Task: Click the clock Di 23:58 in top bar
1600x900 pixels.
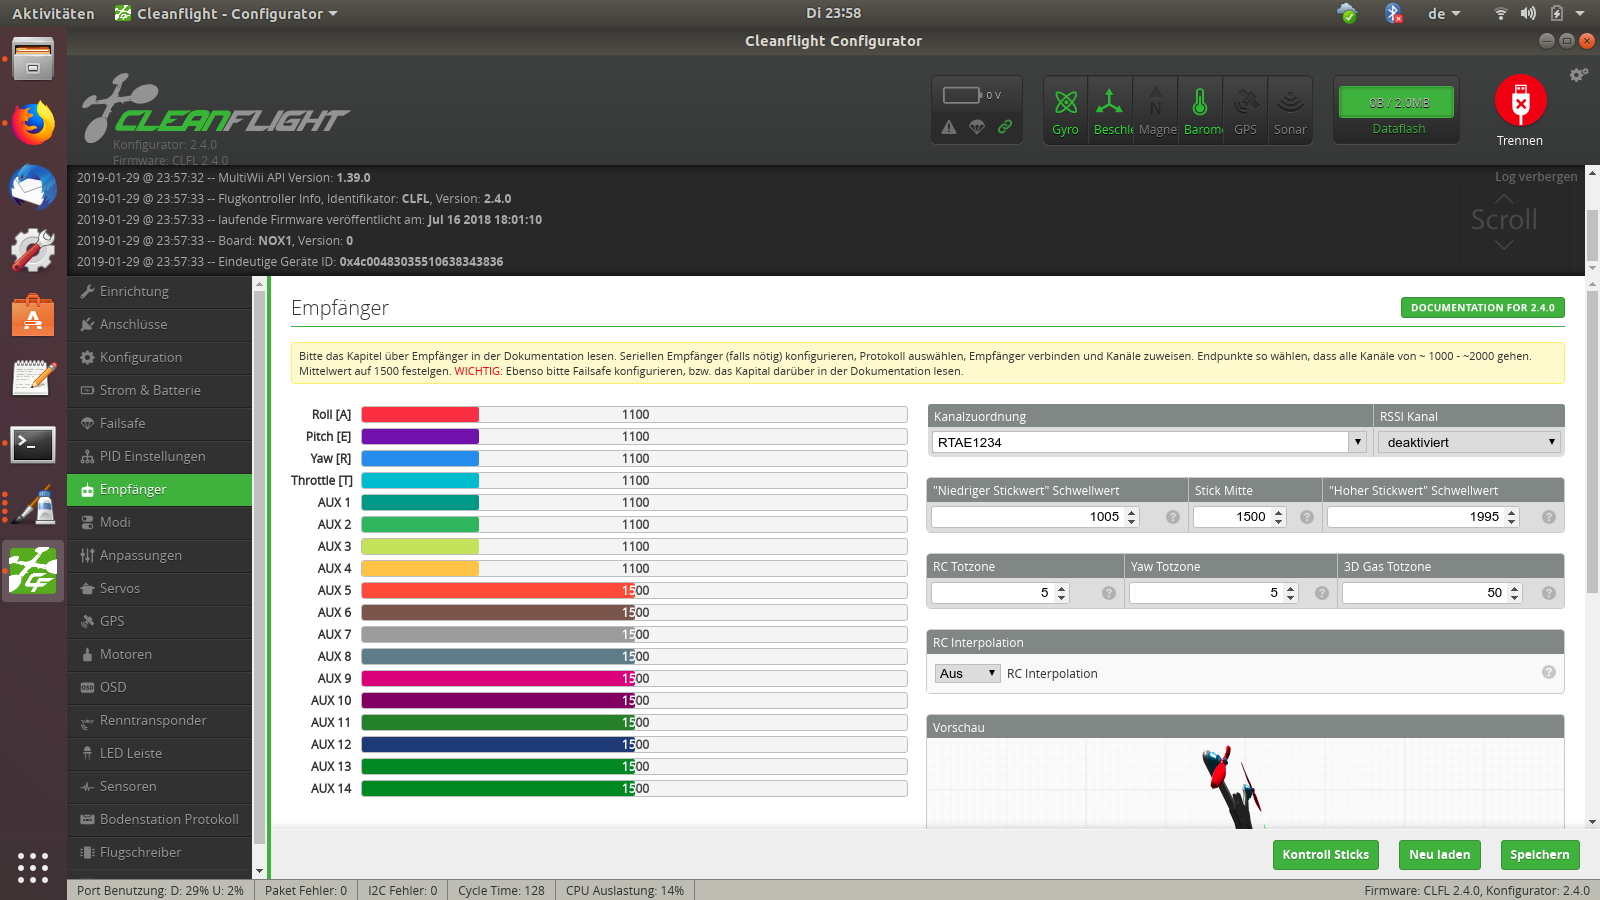Action: coord(833,13)
